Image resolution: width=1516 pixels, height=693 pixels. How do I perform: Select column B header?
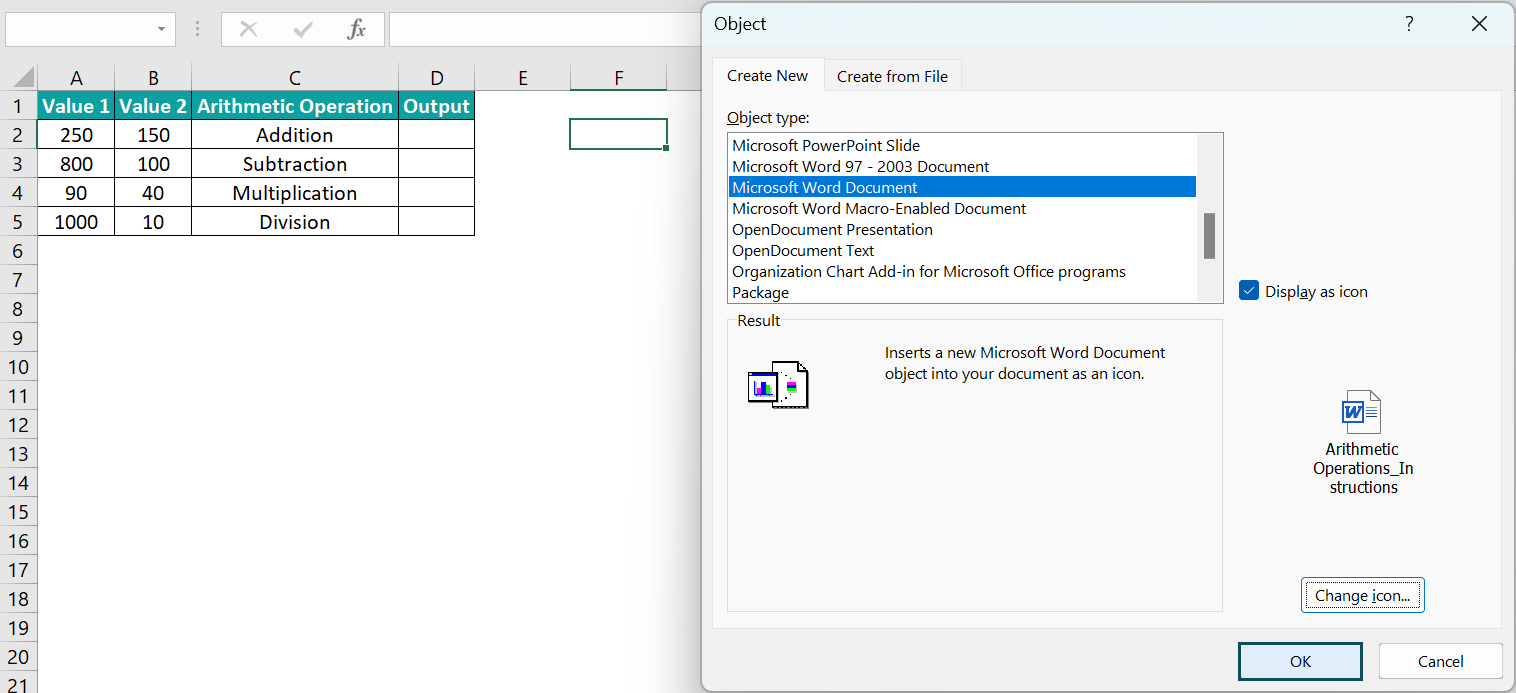pos(153,78)
